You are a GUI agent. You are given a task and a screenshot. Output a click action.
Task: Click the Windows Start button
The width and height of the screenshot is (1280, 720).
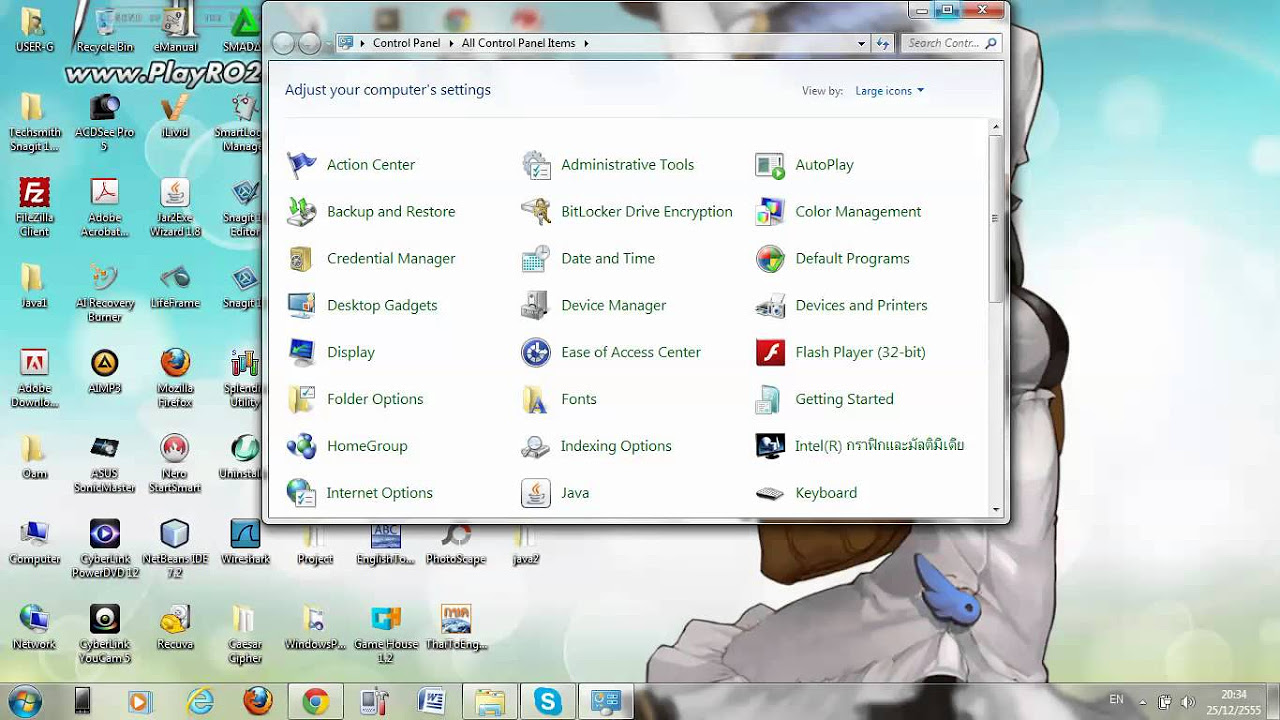click(25, 702)
